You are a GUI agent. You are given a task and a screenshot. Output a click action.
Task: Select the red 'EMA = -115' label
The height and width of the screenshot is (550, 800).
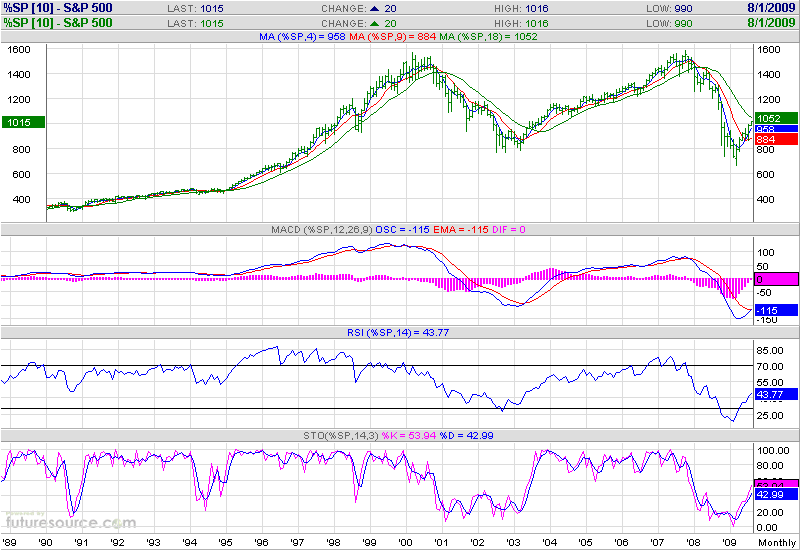coord(461,230)
